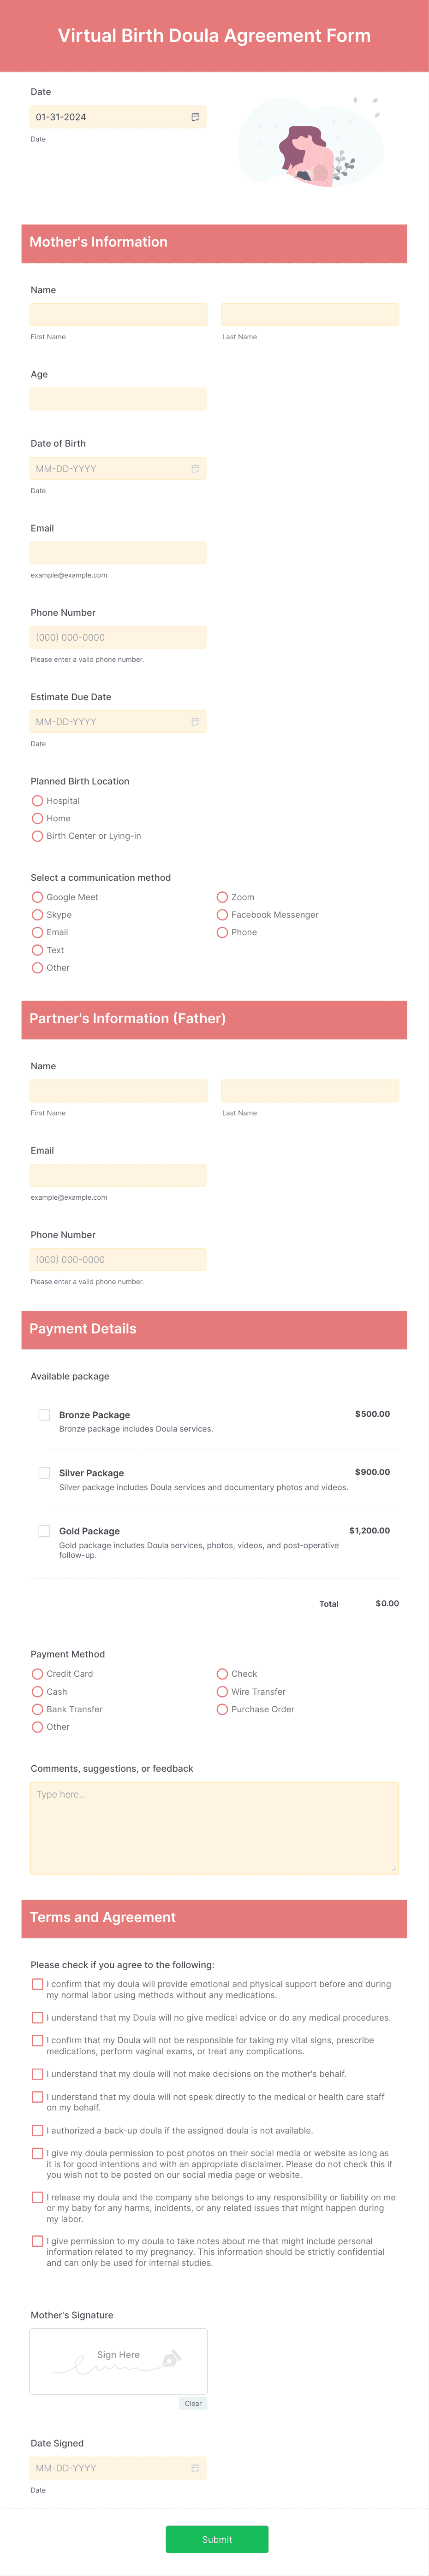Screen dimensions: 429x2576
Task: Clear the mother's signature
Action: (193, 2403)
